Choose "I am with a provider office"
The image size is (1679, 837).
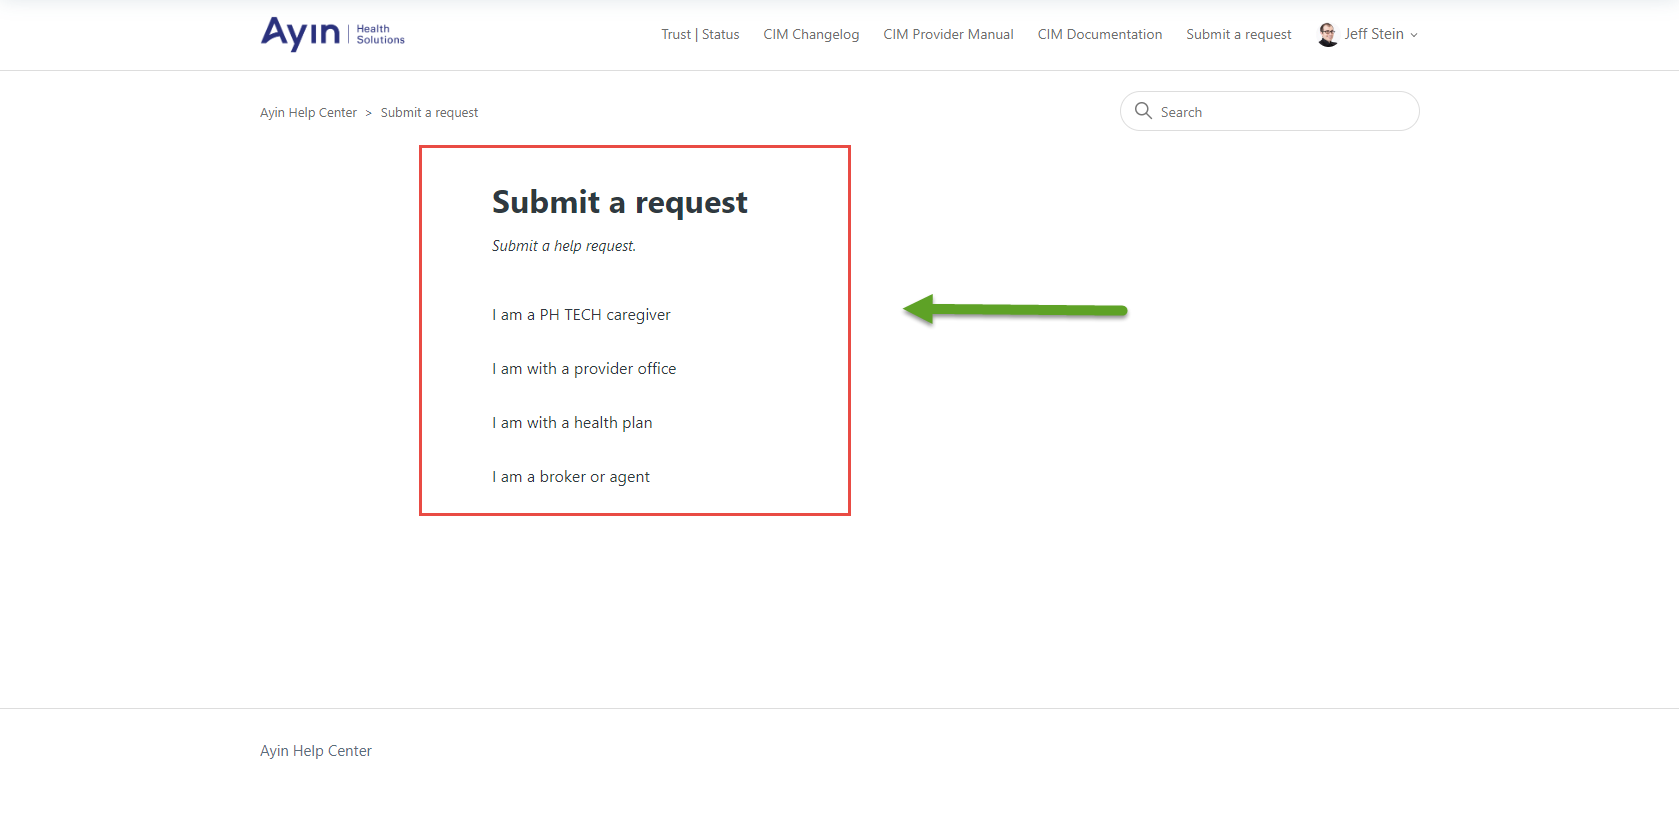[x=584, y=369]
